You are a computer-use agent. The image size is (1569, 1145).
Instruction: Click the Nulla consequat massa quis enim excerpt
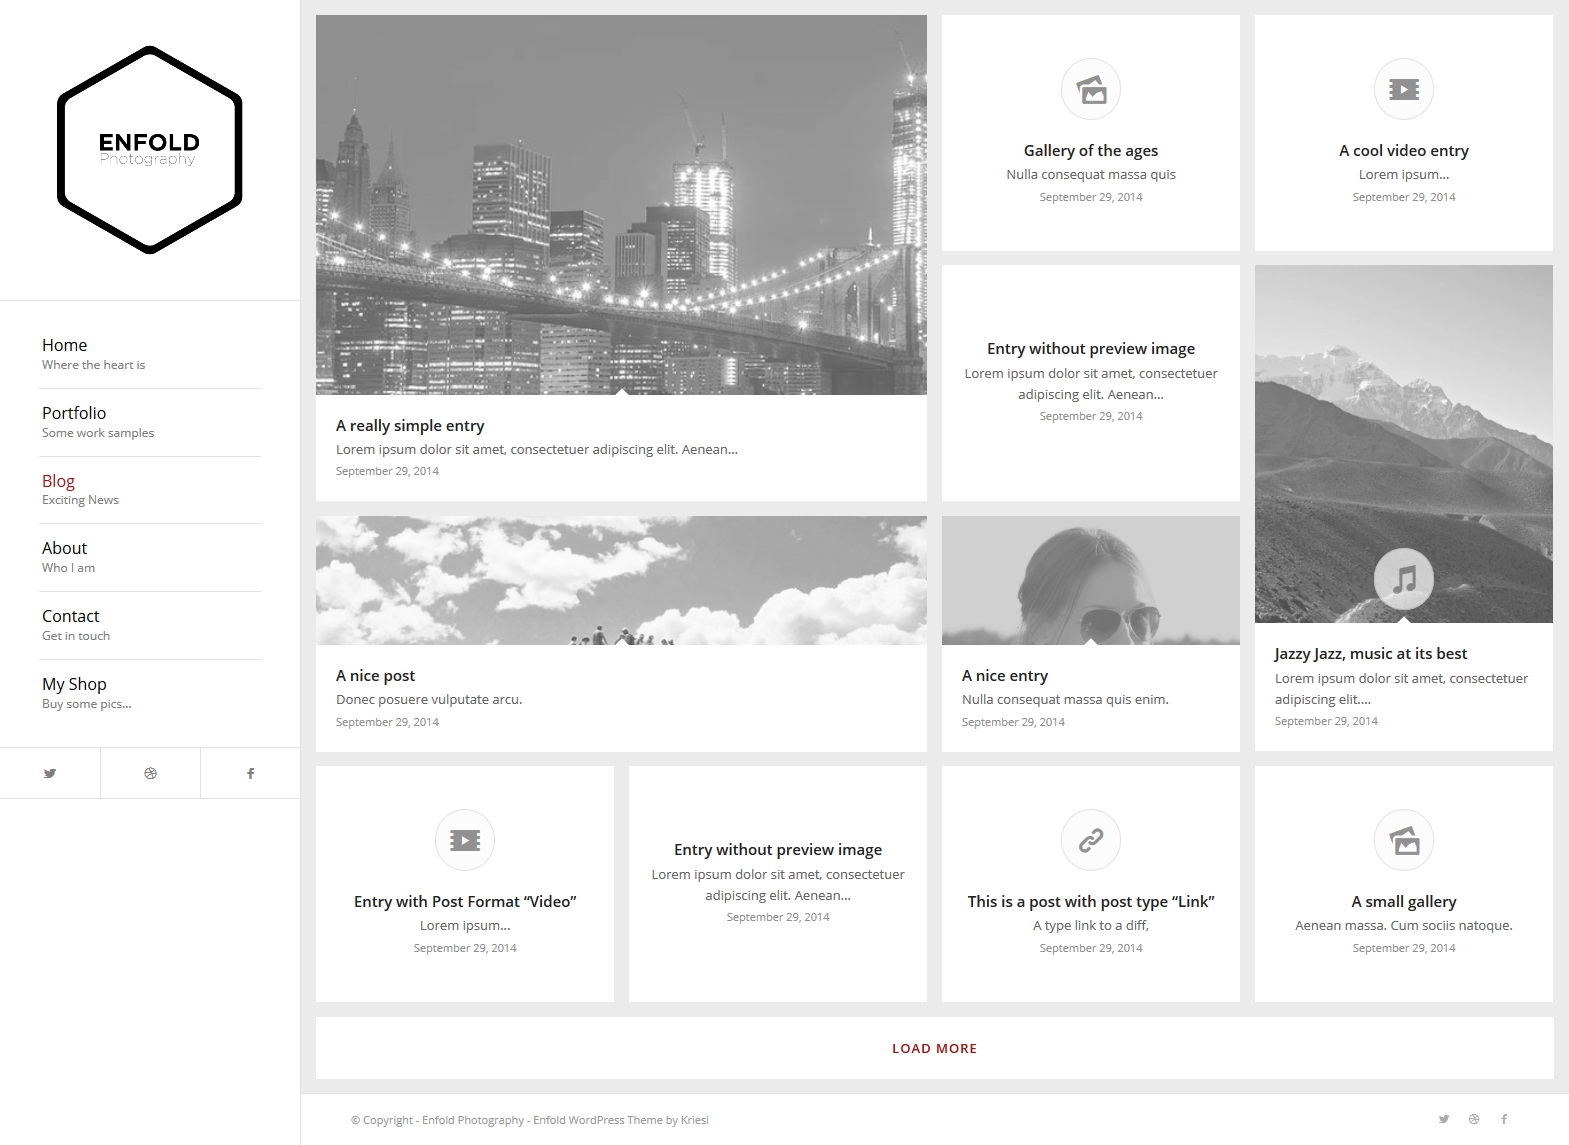click(1065, 699)
